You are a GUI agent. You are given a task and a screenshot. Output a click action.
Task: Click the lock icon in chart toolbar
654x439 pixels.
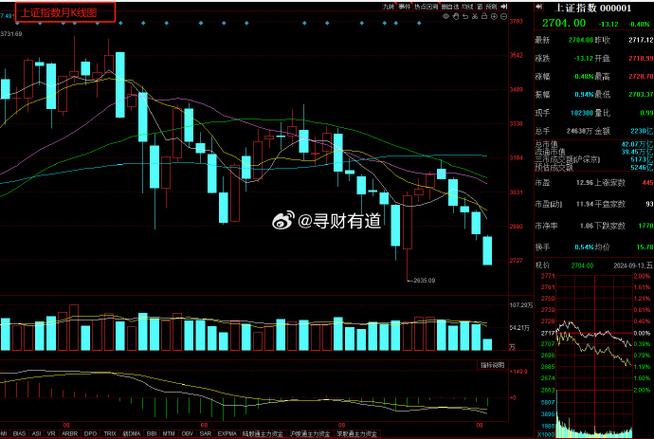[x=484, y=16]
